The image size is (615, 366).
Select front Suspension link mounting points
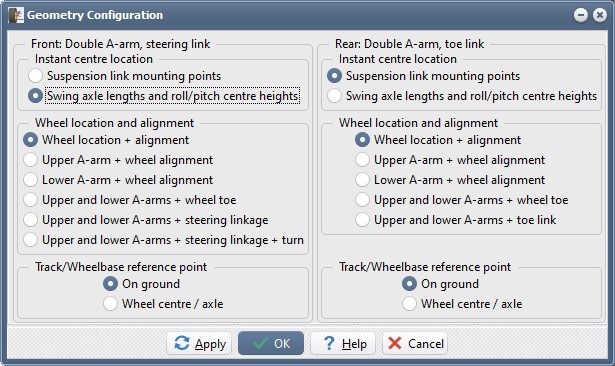[x=124, y=76]
